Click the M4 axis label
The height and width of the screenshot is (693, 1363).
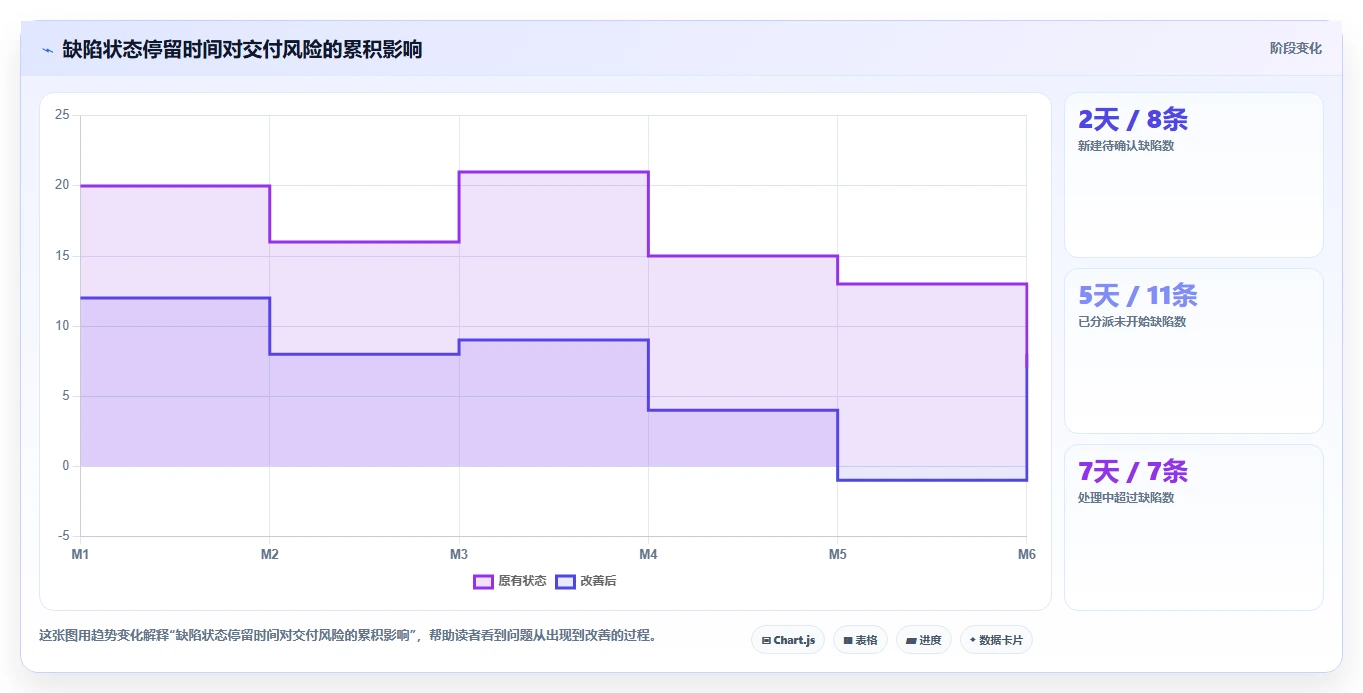648,554
